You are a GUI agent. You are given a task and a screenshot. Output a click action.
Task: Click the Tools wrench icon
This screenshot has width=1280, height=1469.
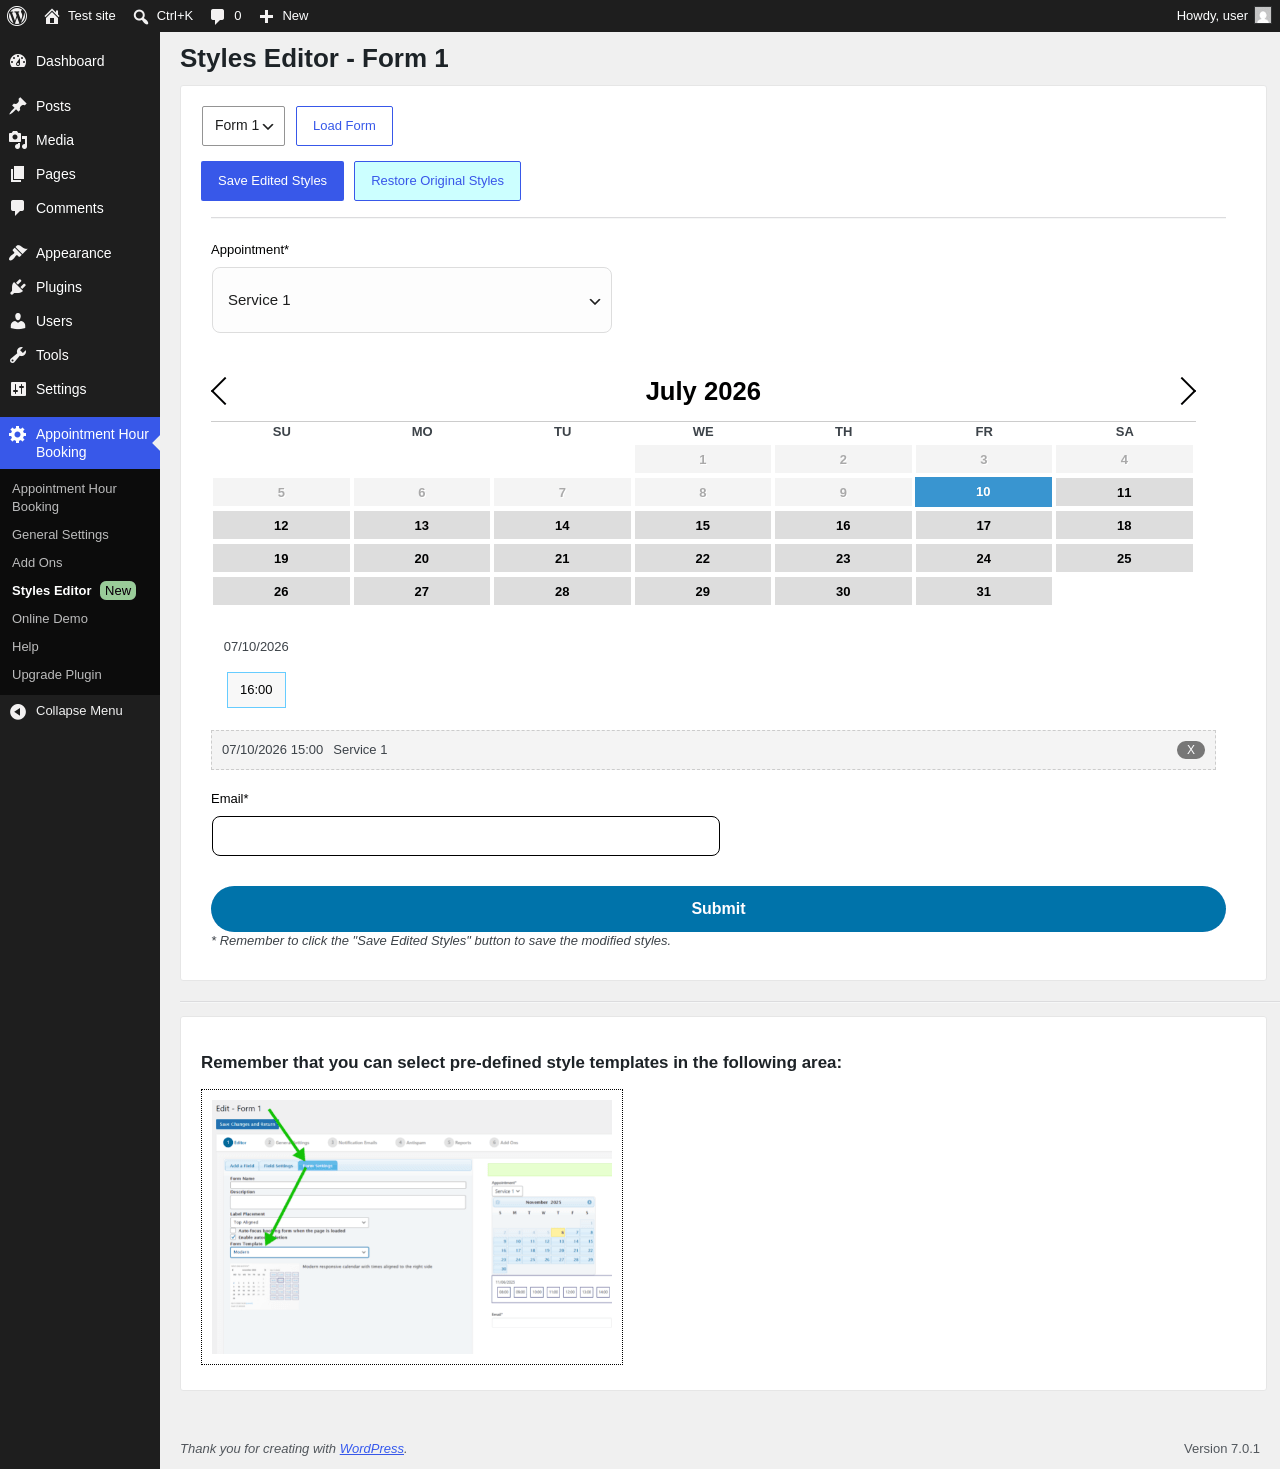18,355
